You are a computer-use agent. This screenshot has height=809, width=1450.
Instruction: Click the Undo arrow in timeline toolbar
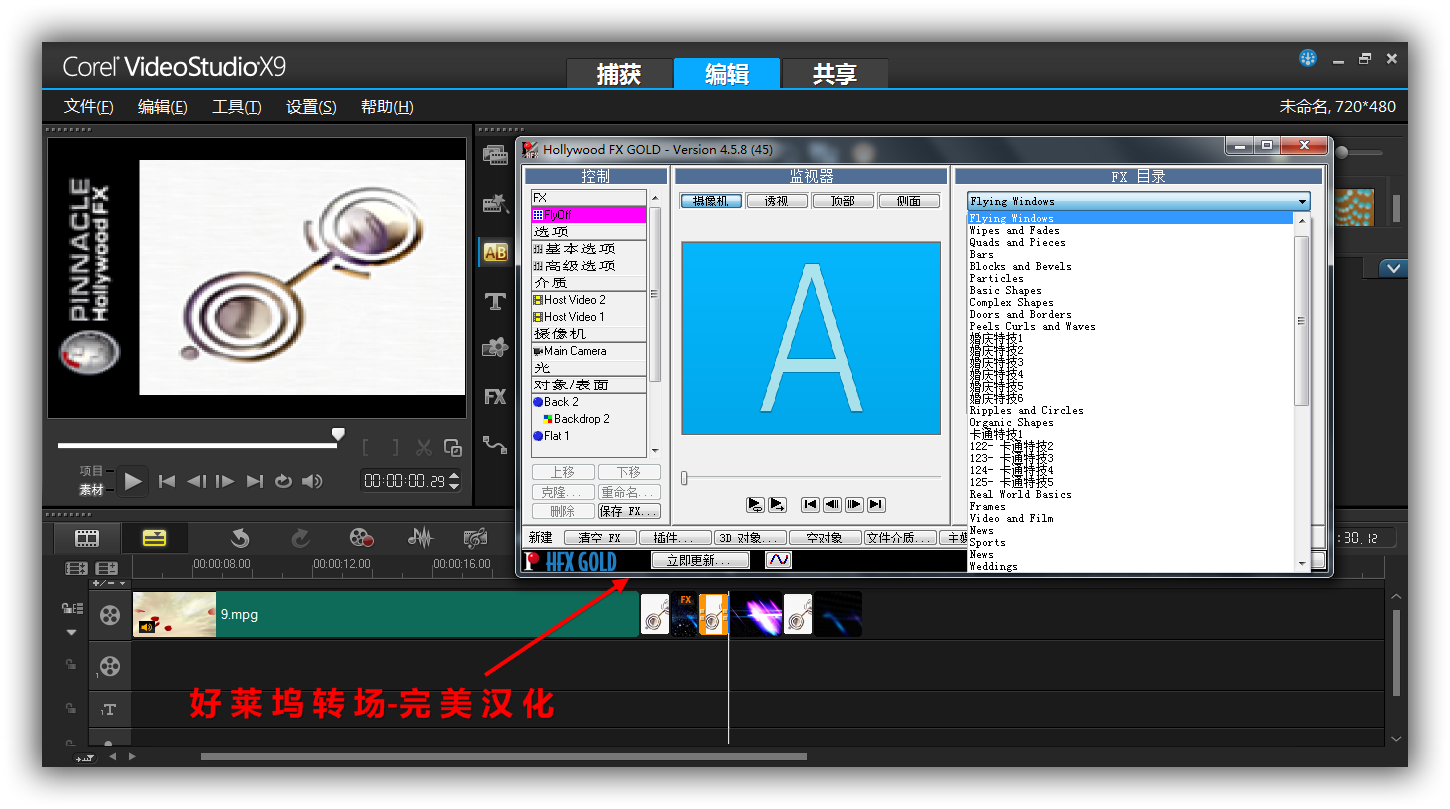[240, 538]
